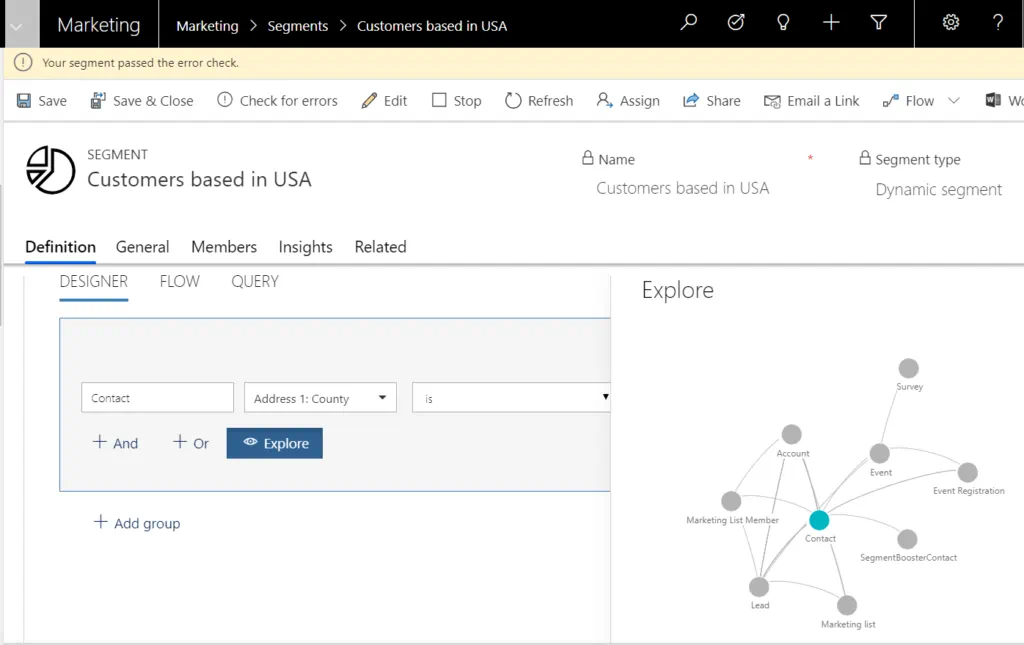Refresh the segment record
Screen dimensions: 1024x645
click(x=539, y=101)
